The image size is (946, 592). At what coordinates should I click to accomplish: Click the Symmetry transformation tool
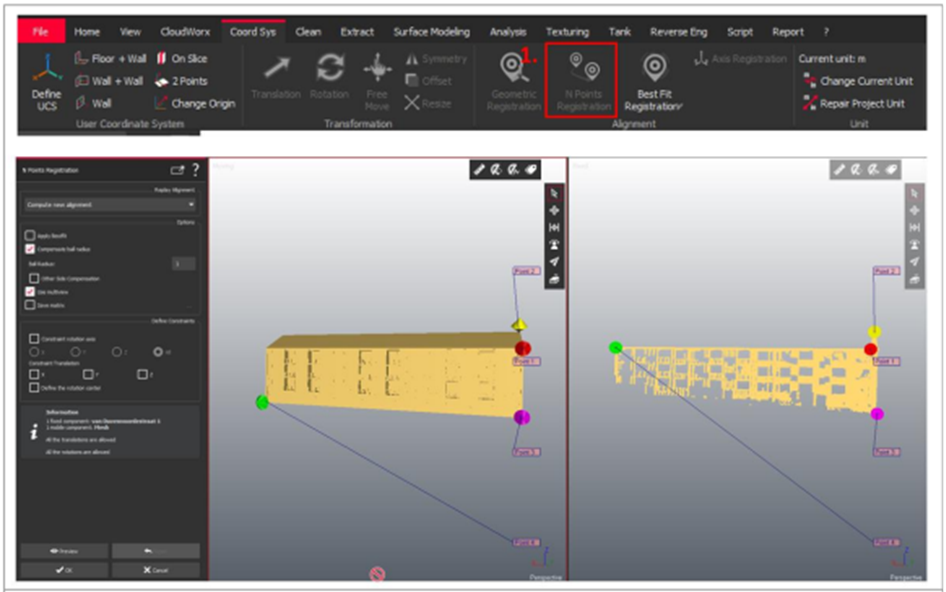tap(436, 59)
